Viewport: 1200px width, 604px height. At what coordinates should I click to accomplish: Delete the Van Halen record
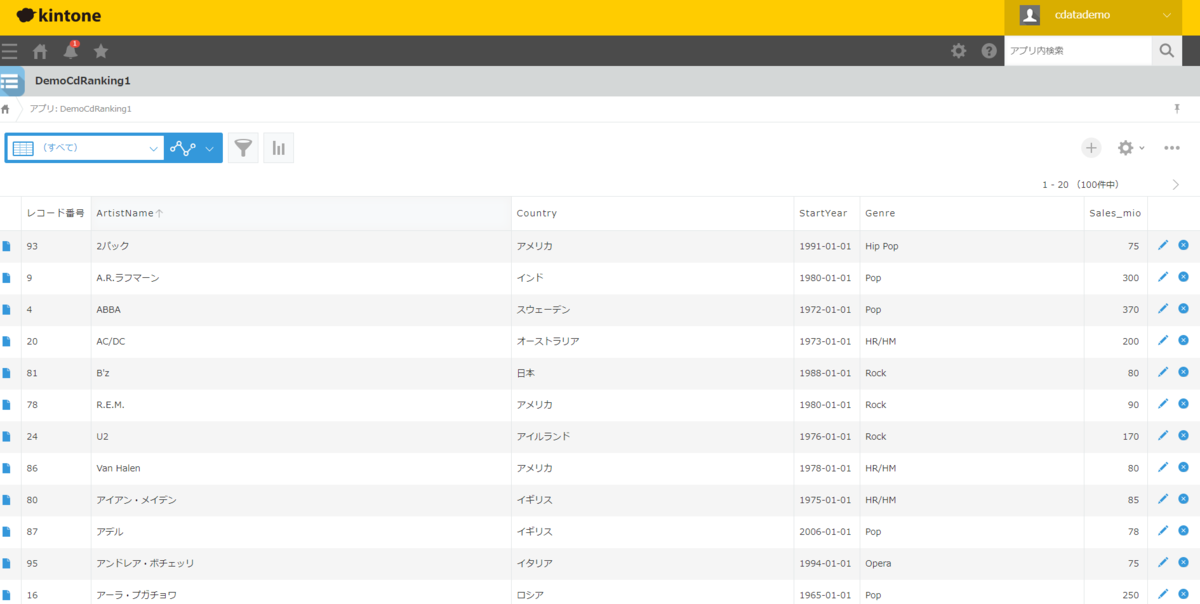tap(1183, 468)
